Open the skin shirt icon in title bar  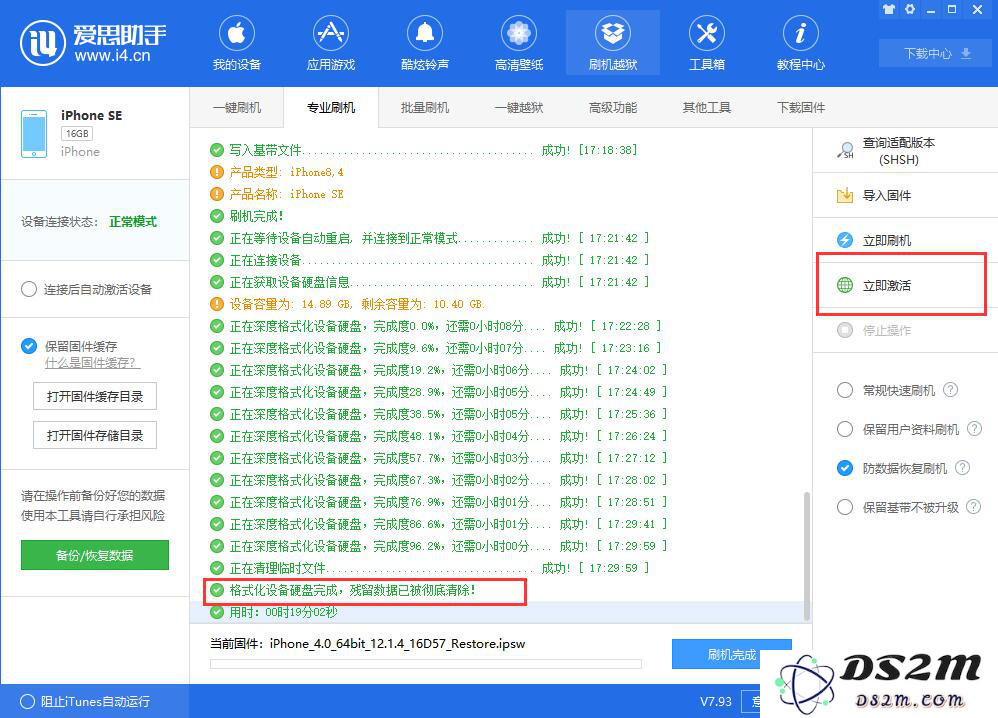click(889, 9)
